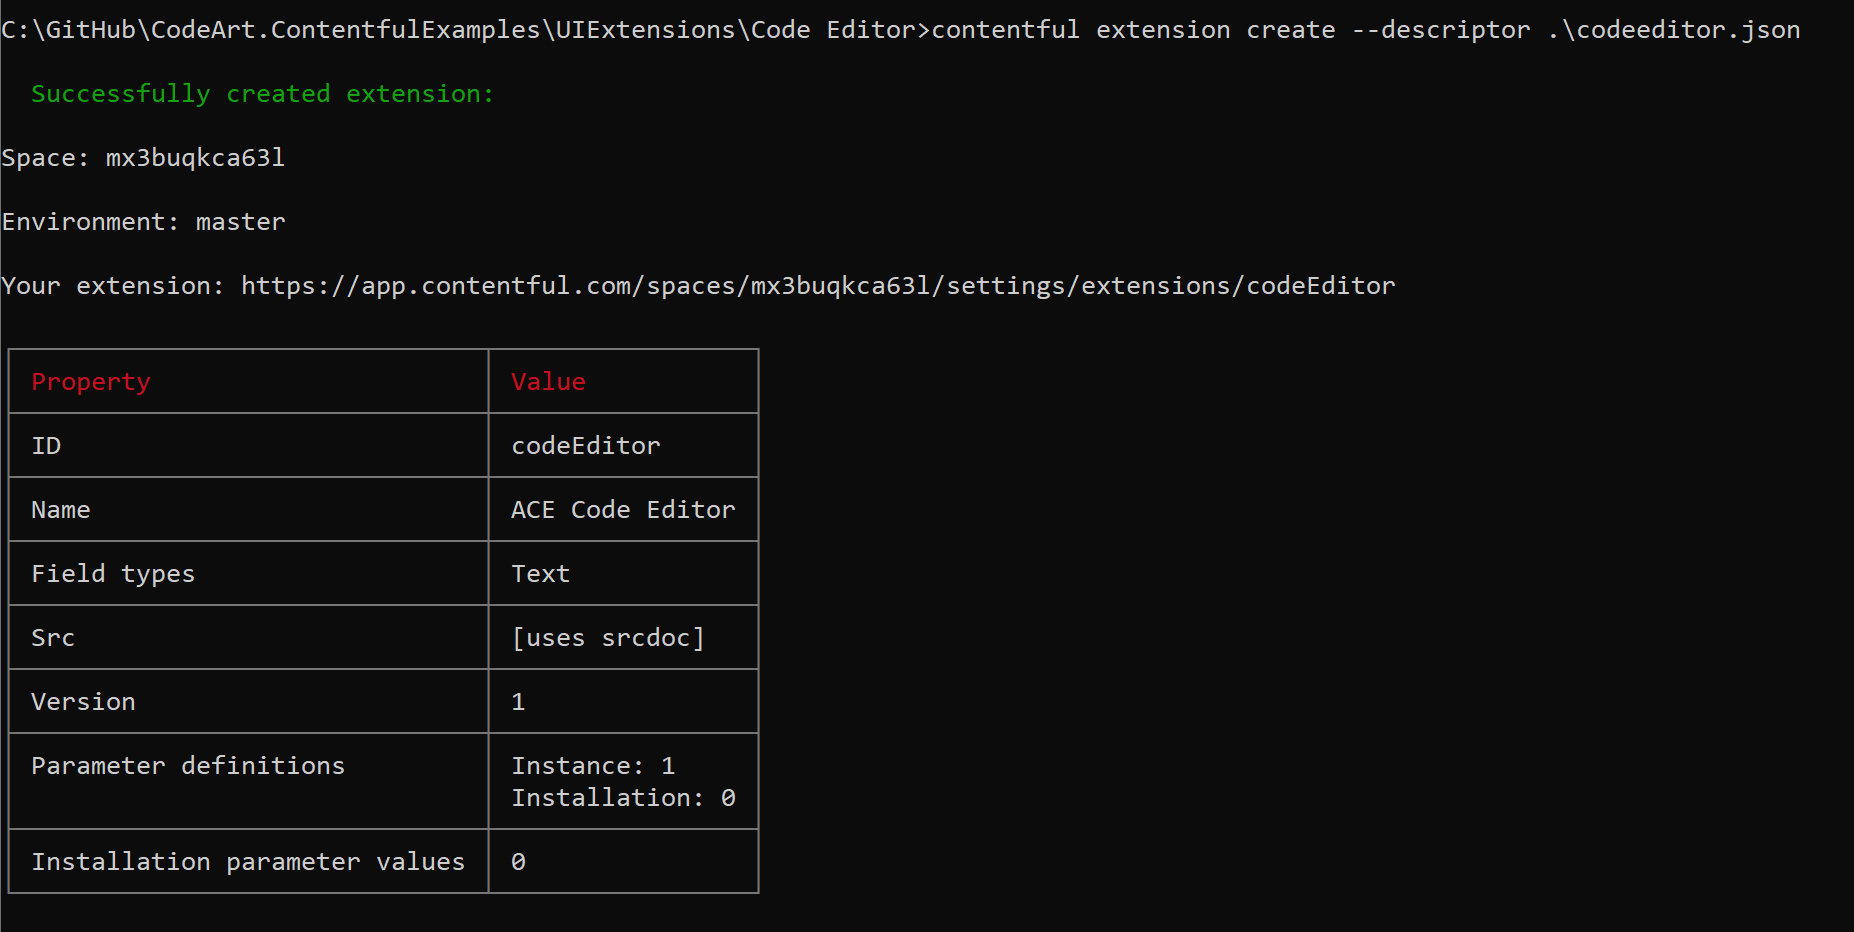Screen dimensions: 1854x932
Task: Click the Parameter definitions row
Action: 188,765
